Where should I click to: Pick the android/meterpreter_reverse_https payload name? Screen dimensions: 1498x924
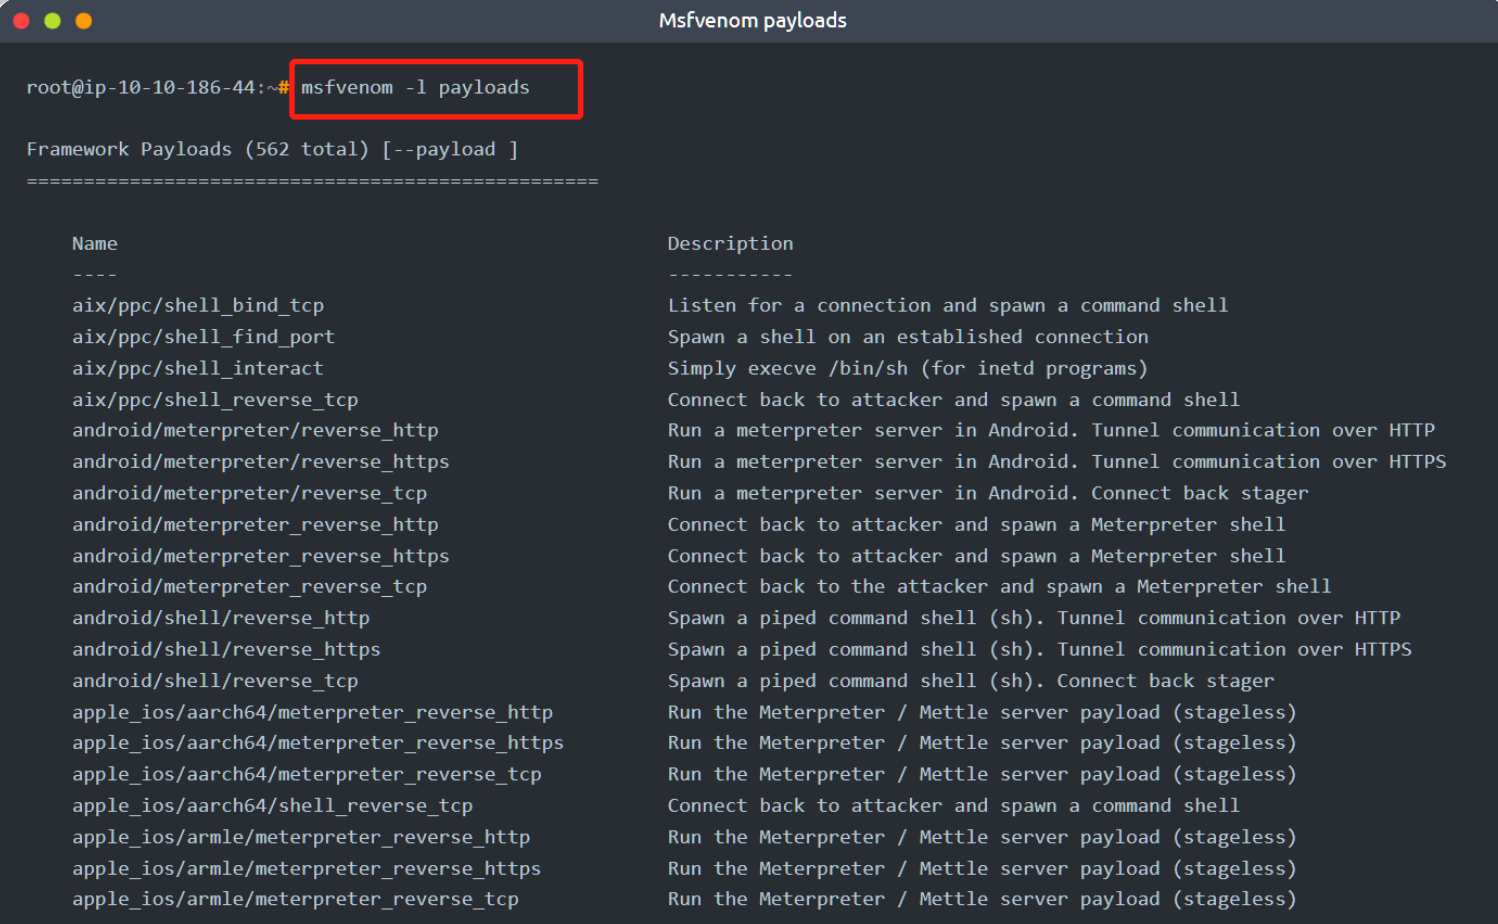[x=261, y=556]
